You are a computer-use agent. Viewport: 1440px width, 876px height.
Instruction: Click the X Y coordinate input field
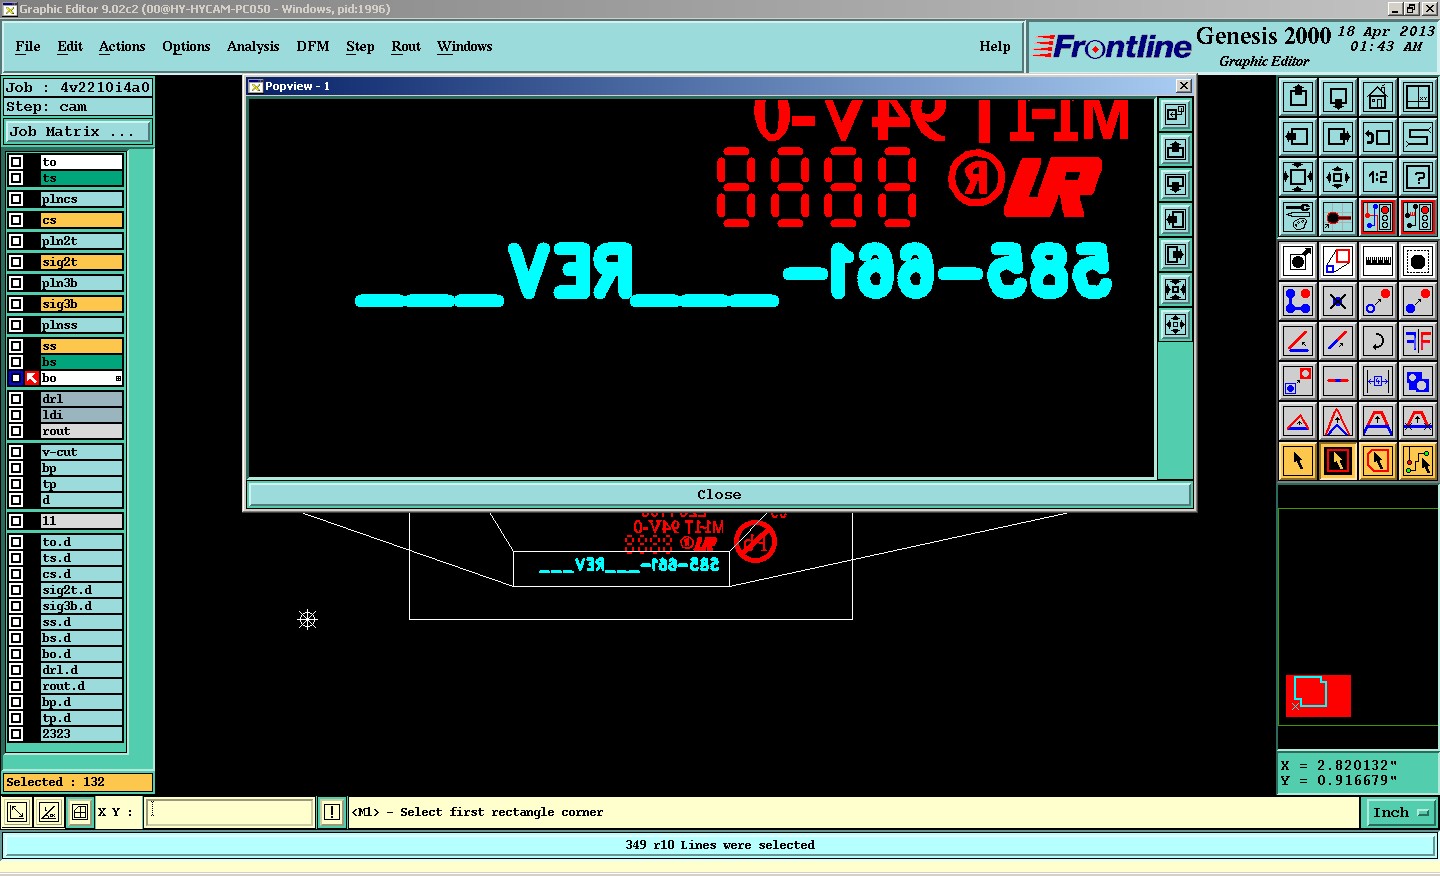pos(230,812)
